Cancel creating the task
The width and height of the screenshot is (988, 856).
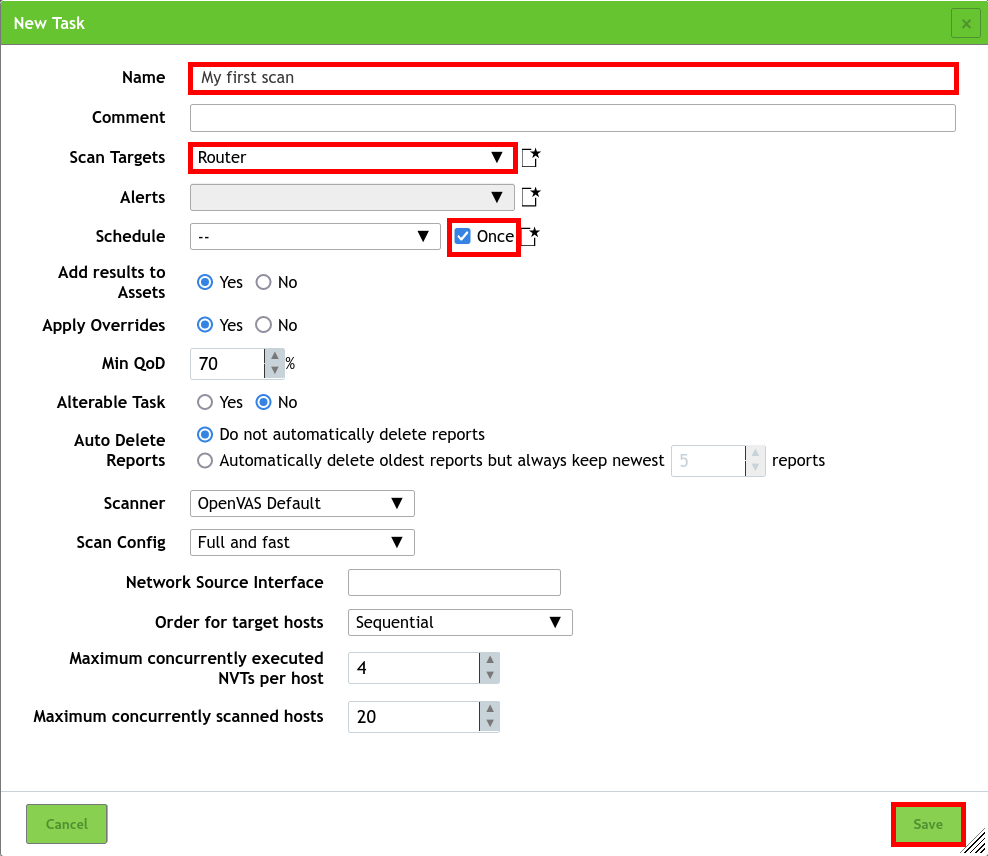[x=66, y=824]
